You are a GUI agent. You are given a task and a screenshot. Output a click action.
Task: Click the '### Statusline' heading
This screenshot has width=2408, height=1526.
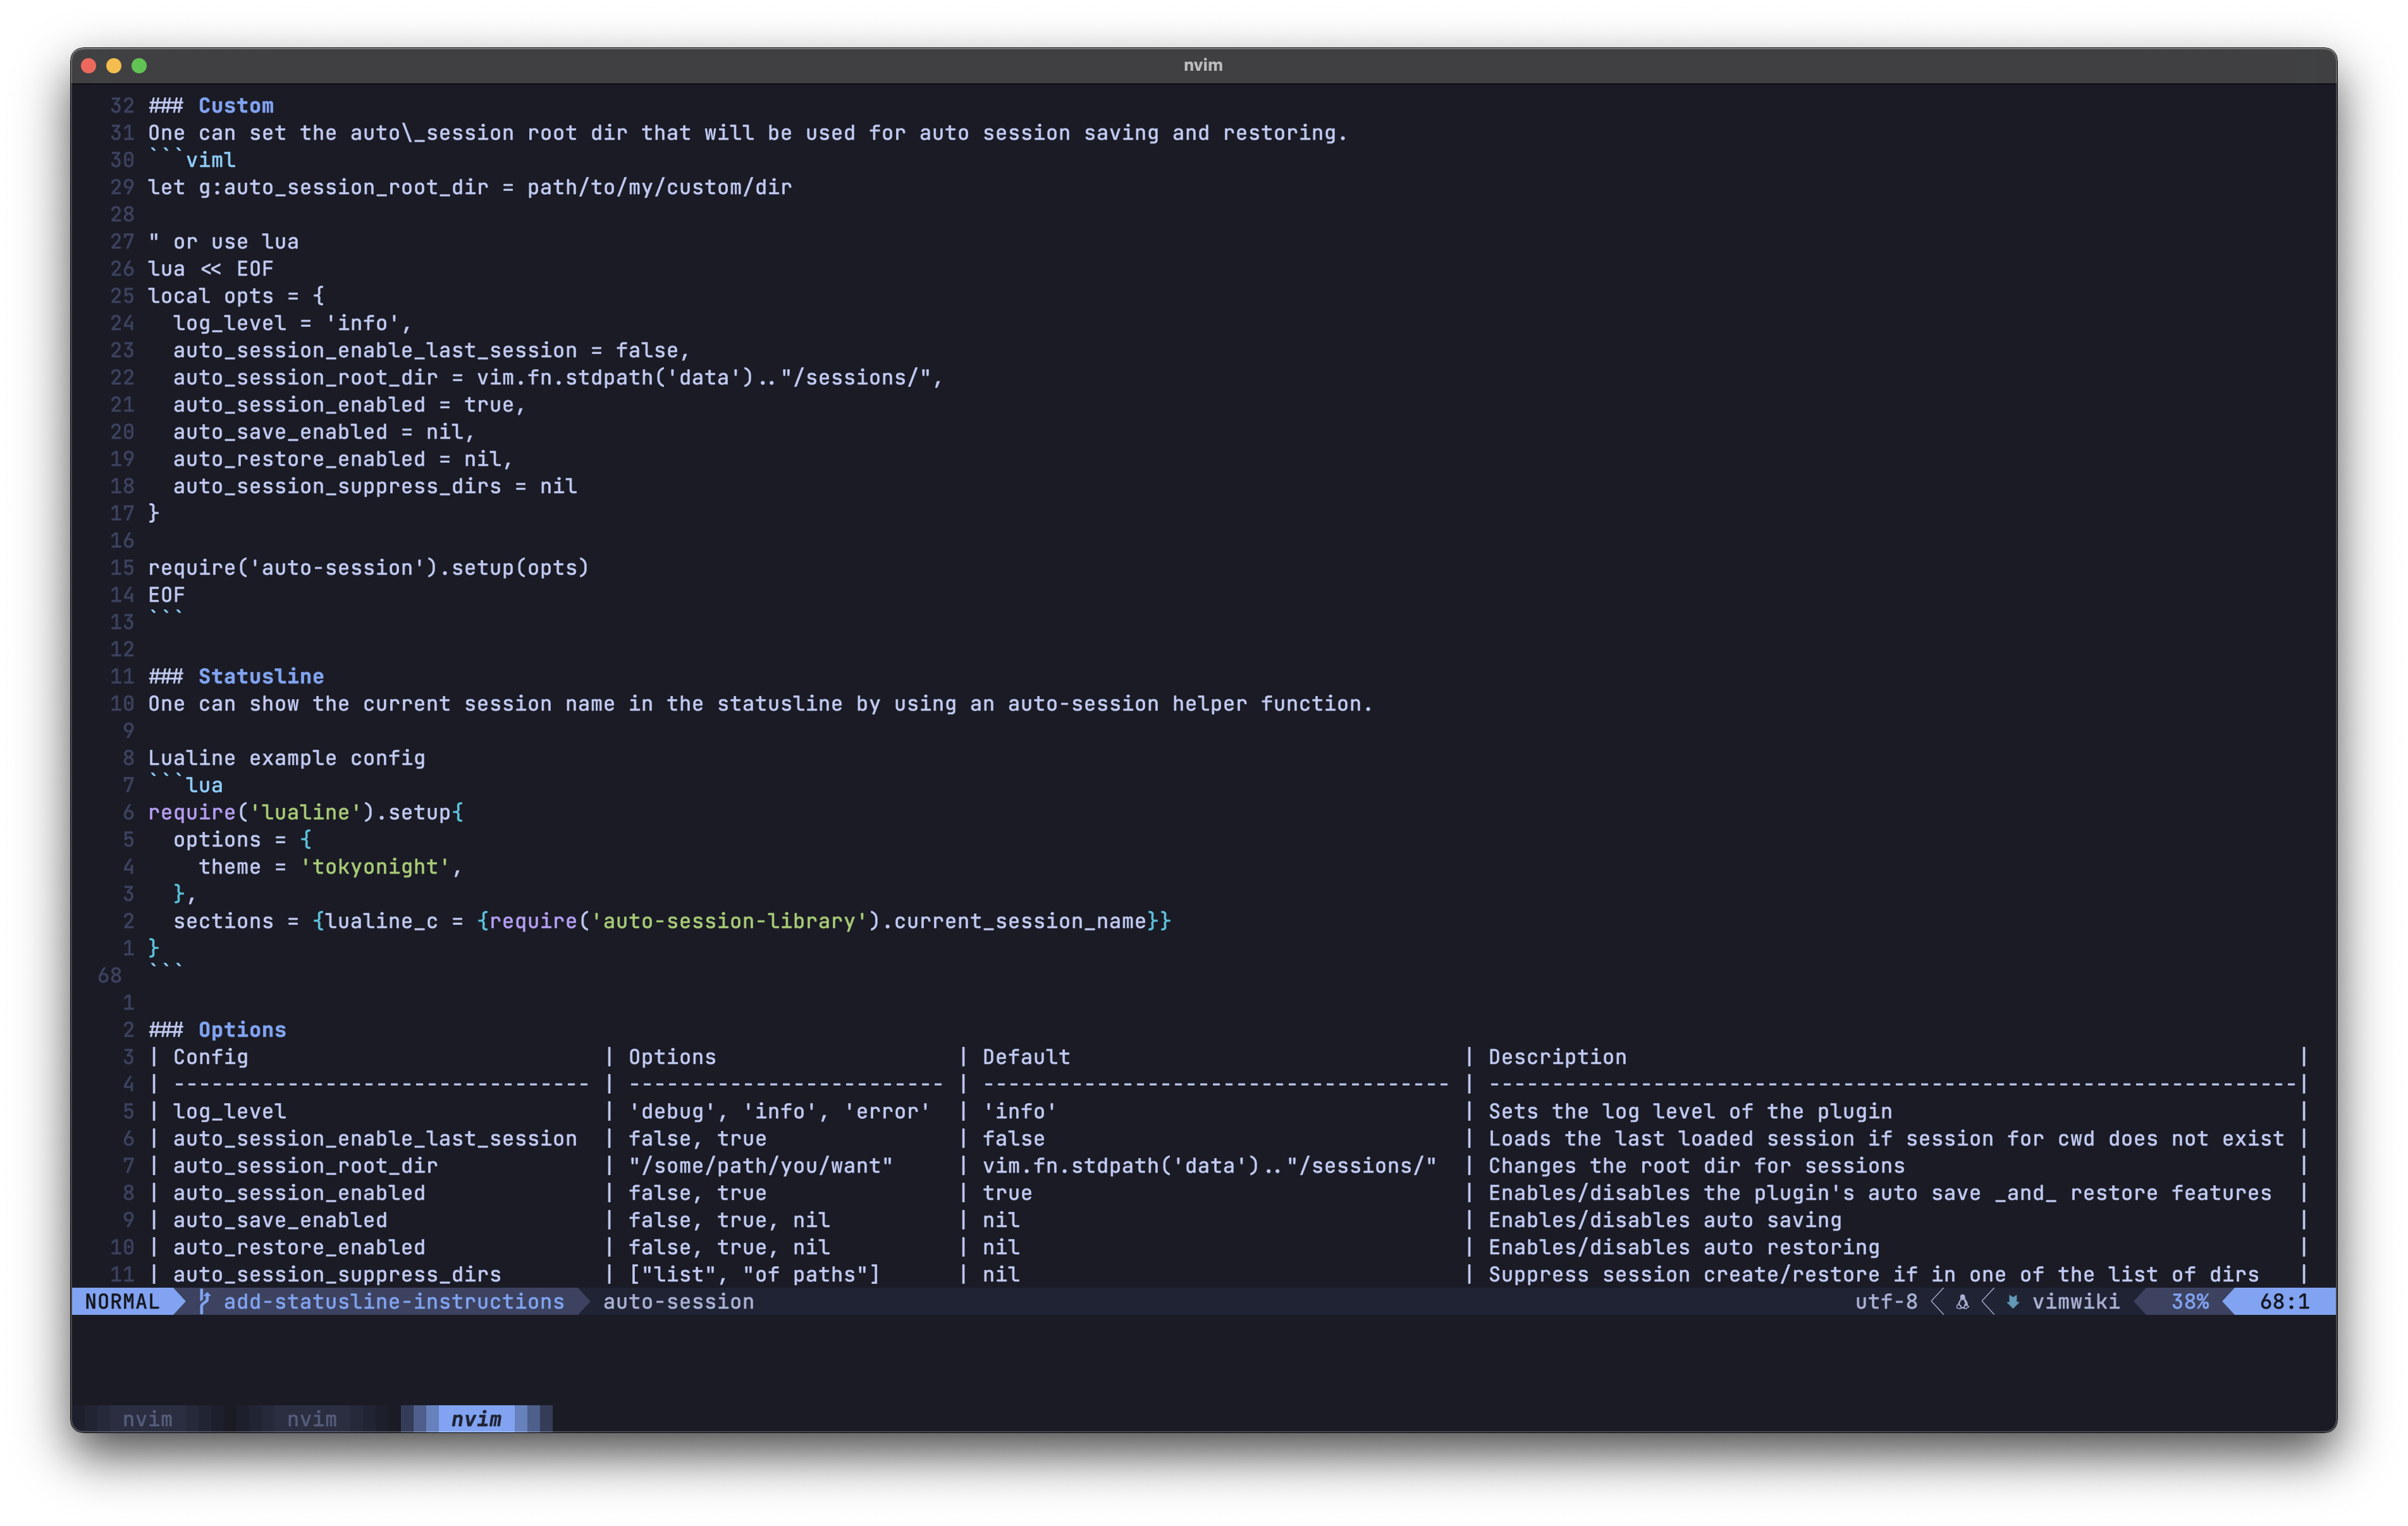point(236,676)
